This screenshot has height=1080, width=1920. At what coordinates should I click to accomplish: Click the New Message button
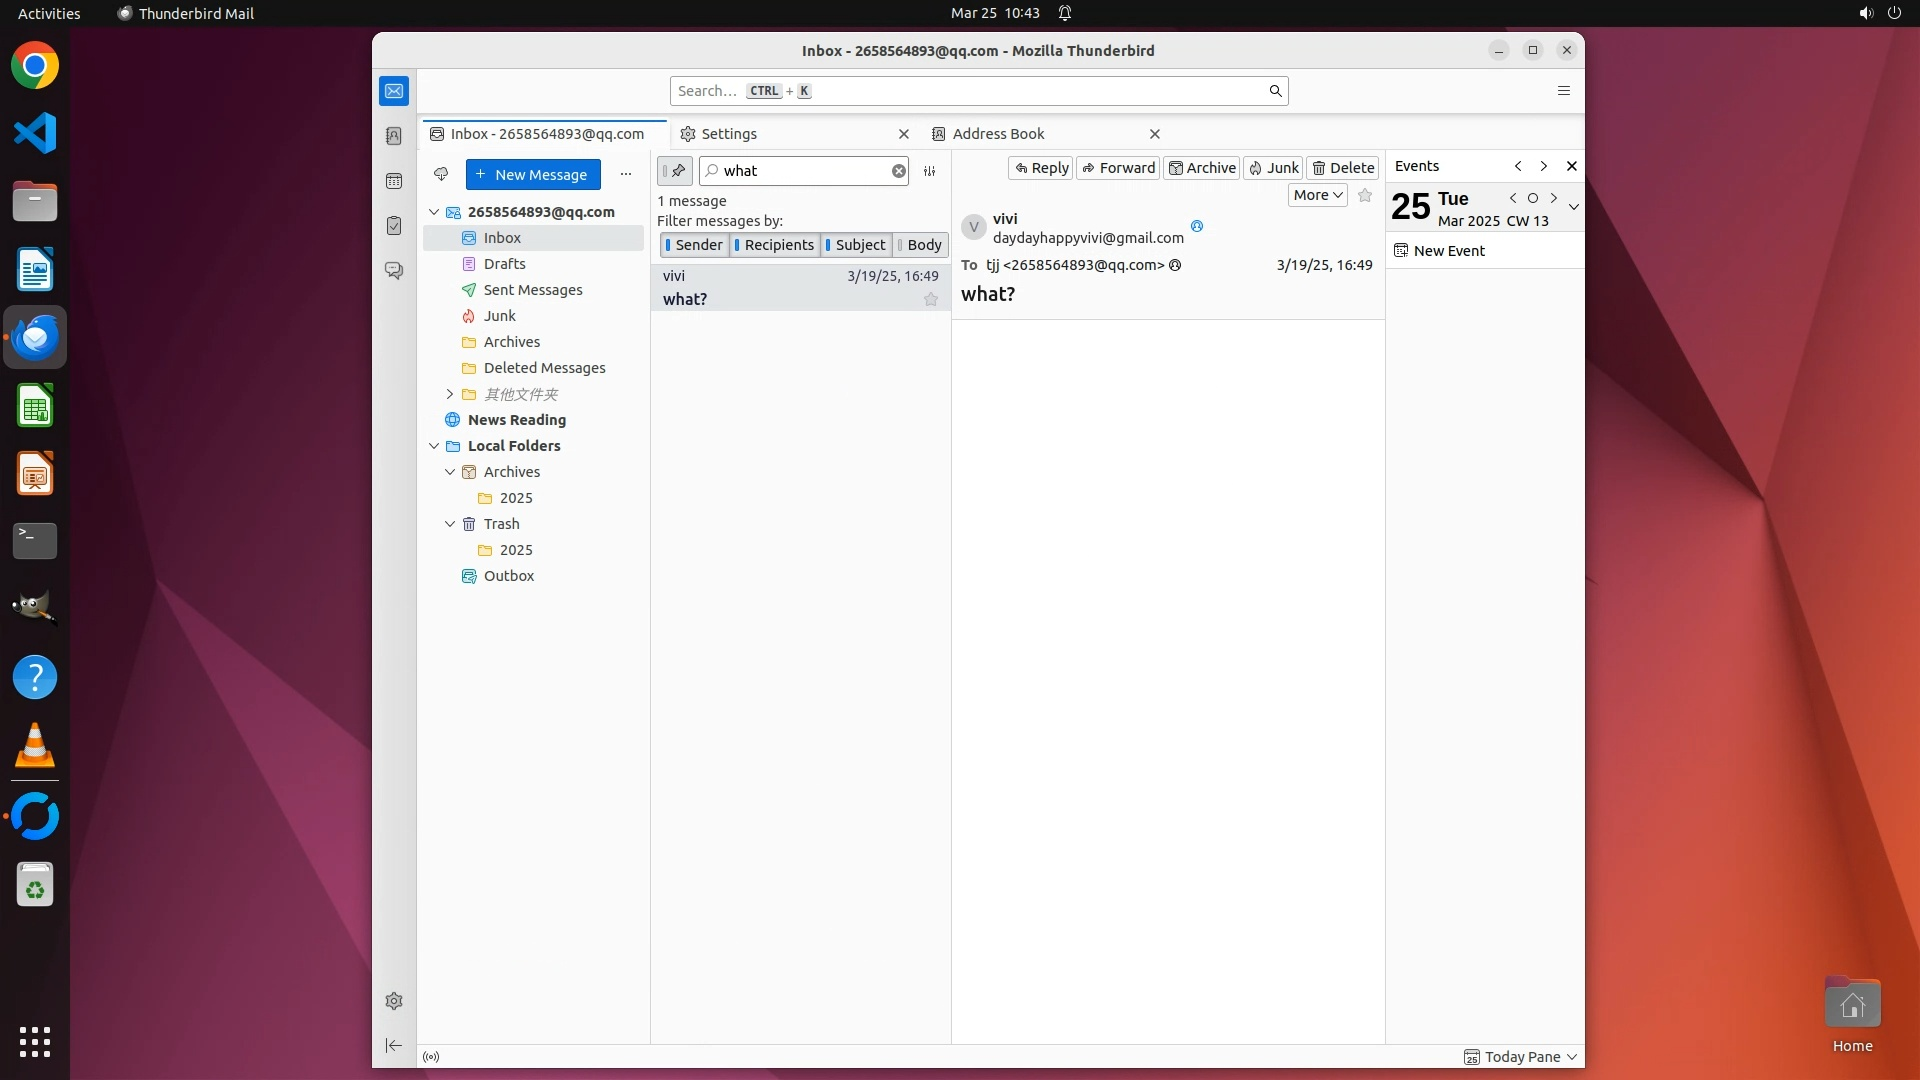point(533,174)
